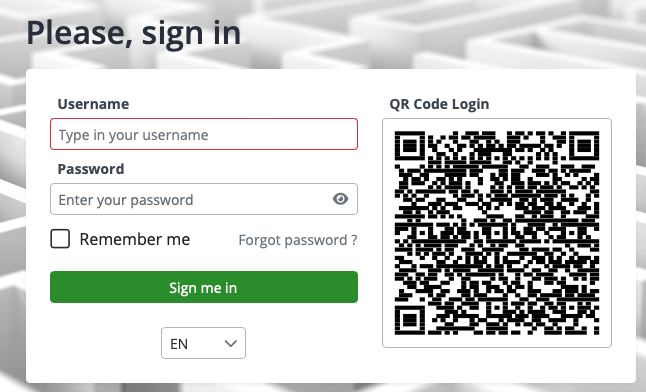The width and height of the screenshot is (646, 392).
Task: Click the QR code's bottom-left finder square
Action: tap(410, 320)
